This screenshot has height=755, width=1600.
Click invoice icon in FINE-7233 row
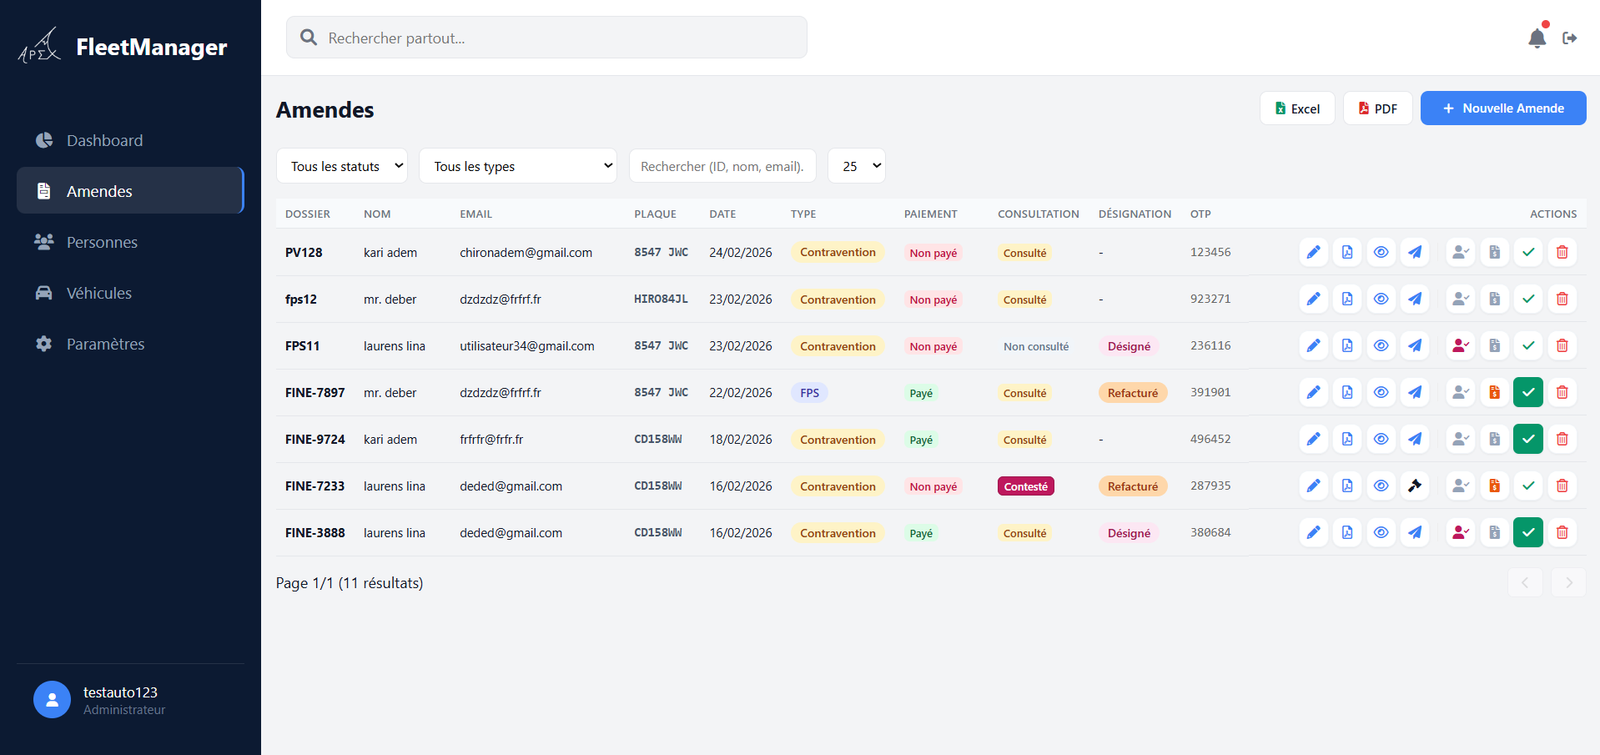(1495, 486)
